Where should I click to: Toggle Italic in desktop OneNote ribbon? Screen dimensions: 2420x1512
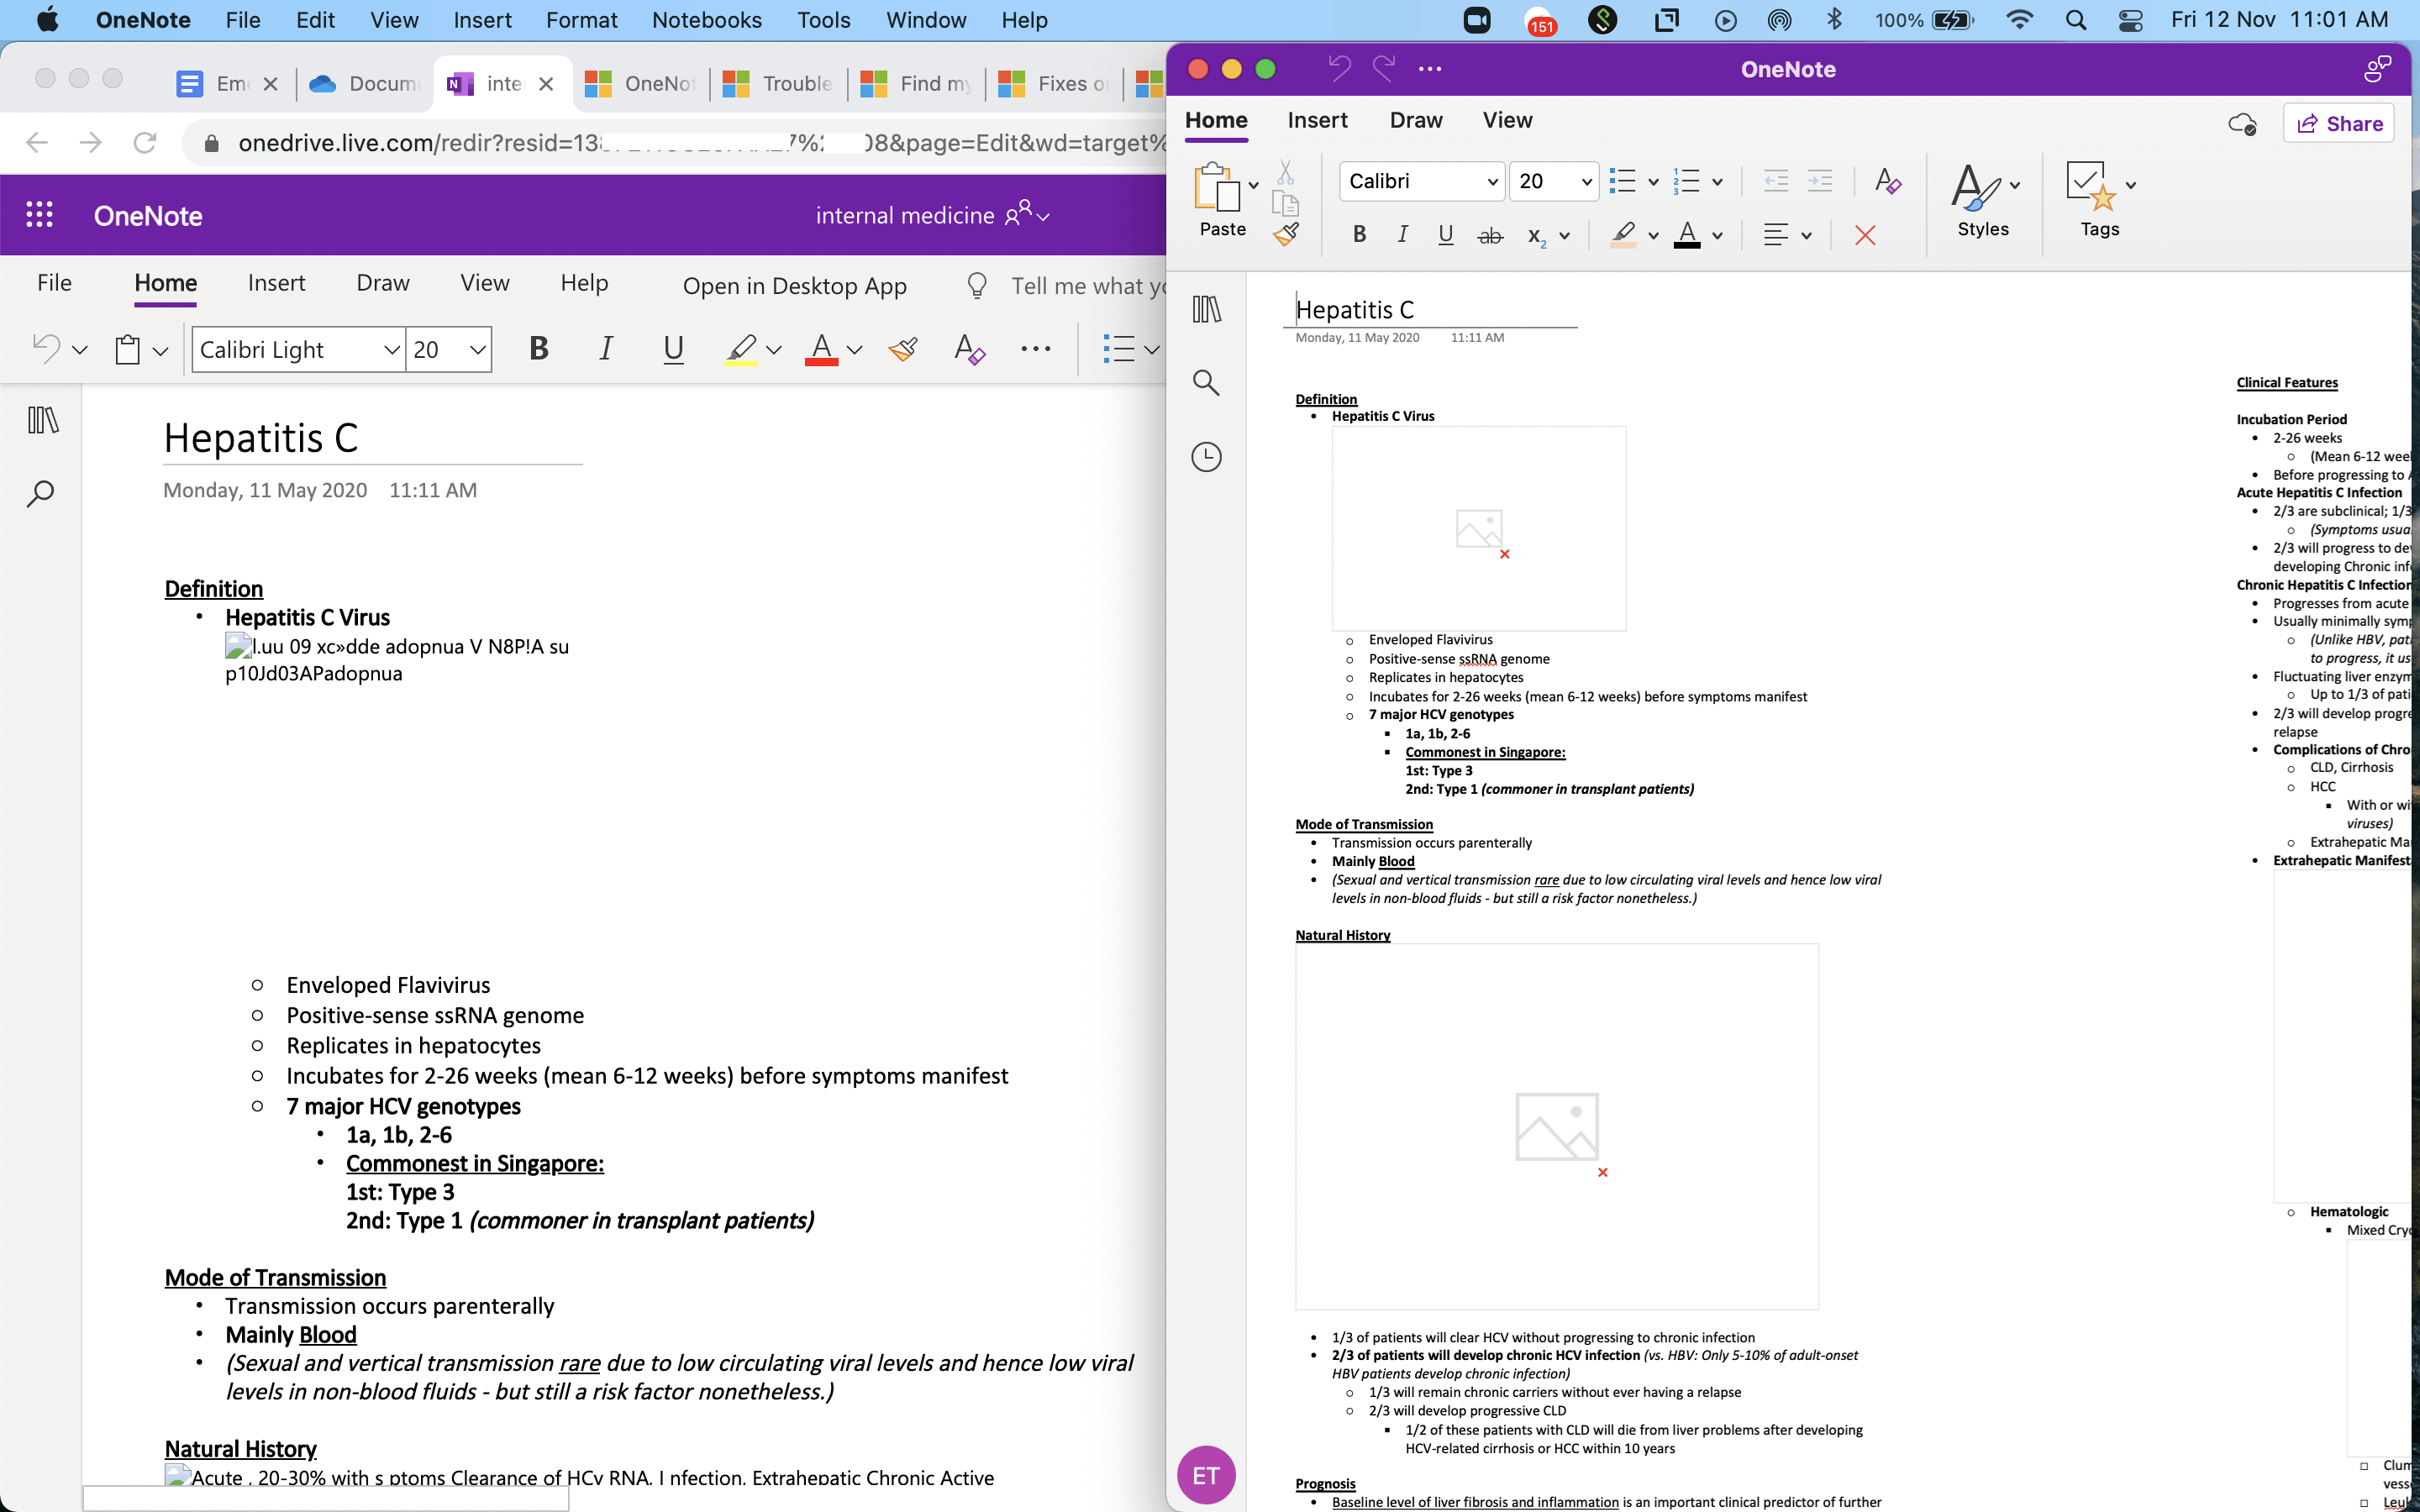pyautogui.click(x=1403, y=234)
